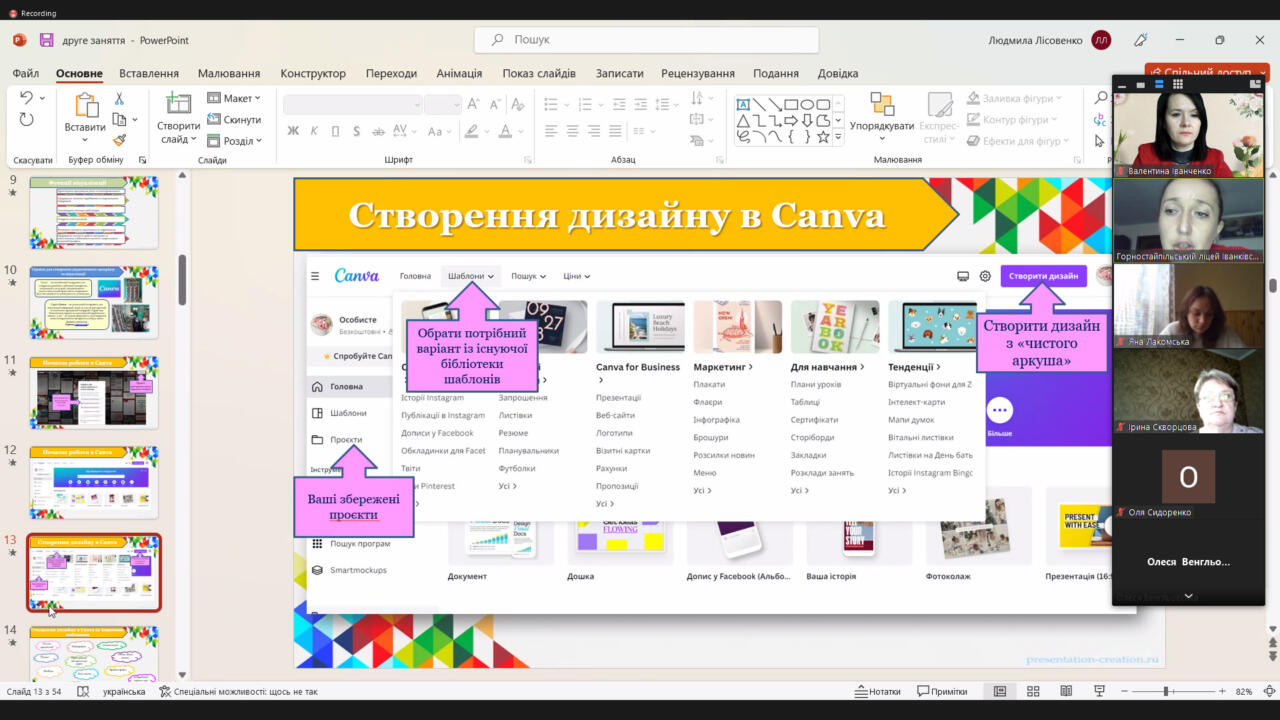The height and width of the screenshot is (720, 1280).
Task: Click the Створити слайд new slide icon
Action: click(178, 103)
